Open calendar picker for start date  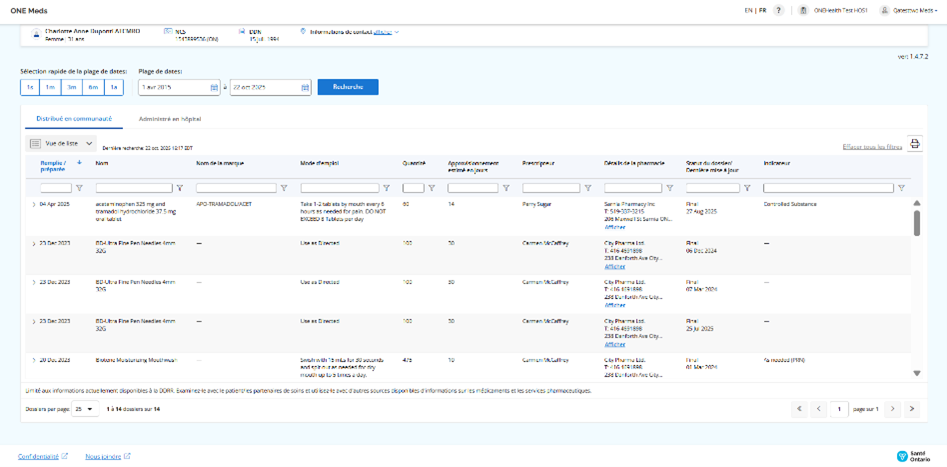214,88
